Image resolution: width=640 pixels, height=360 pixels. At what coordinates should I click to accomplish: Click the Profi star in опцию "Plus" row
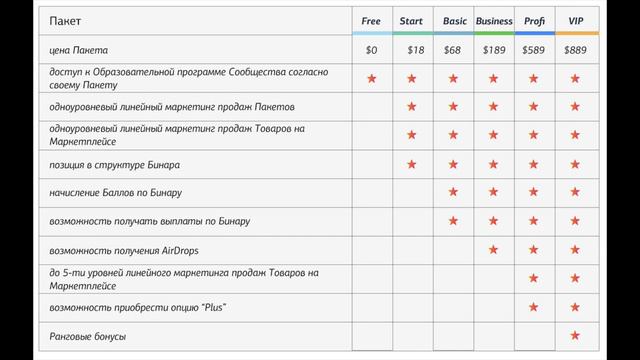(533, 307)
